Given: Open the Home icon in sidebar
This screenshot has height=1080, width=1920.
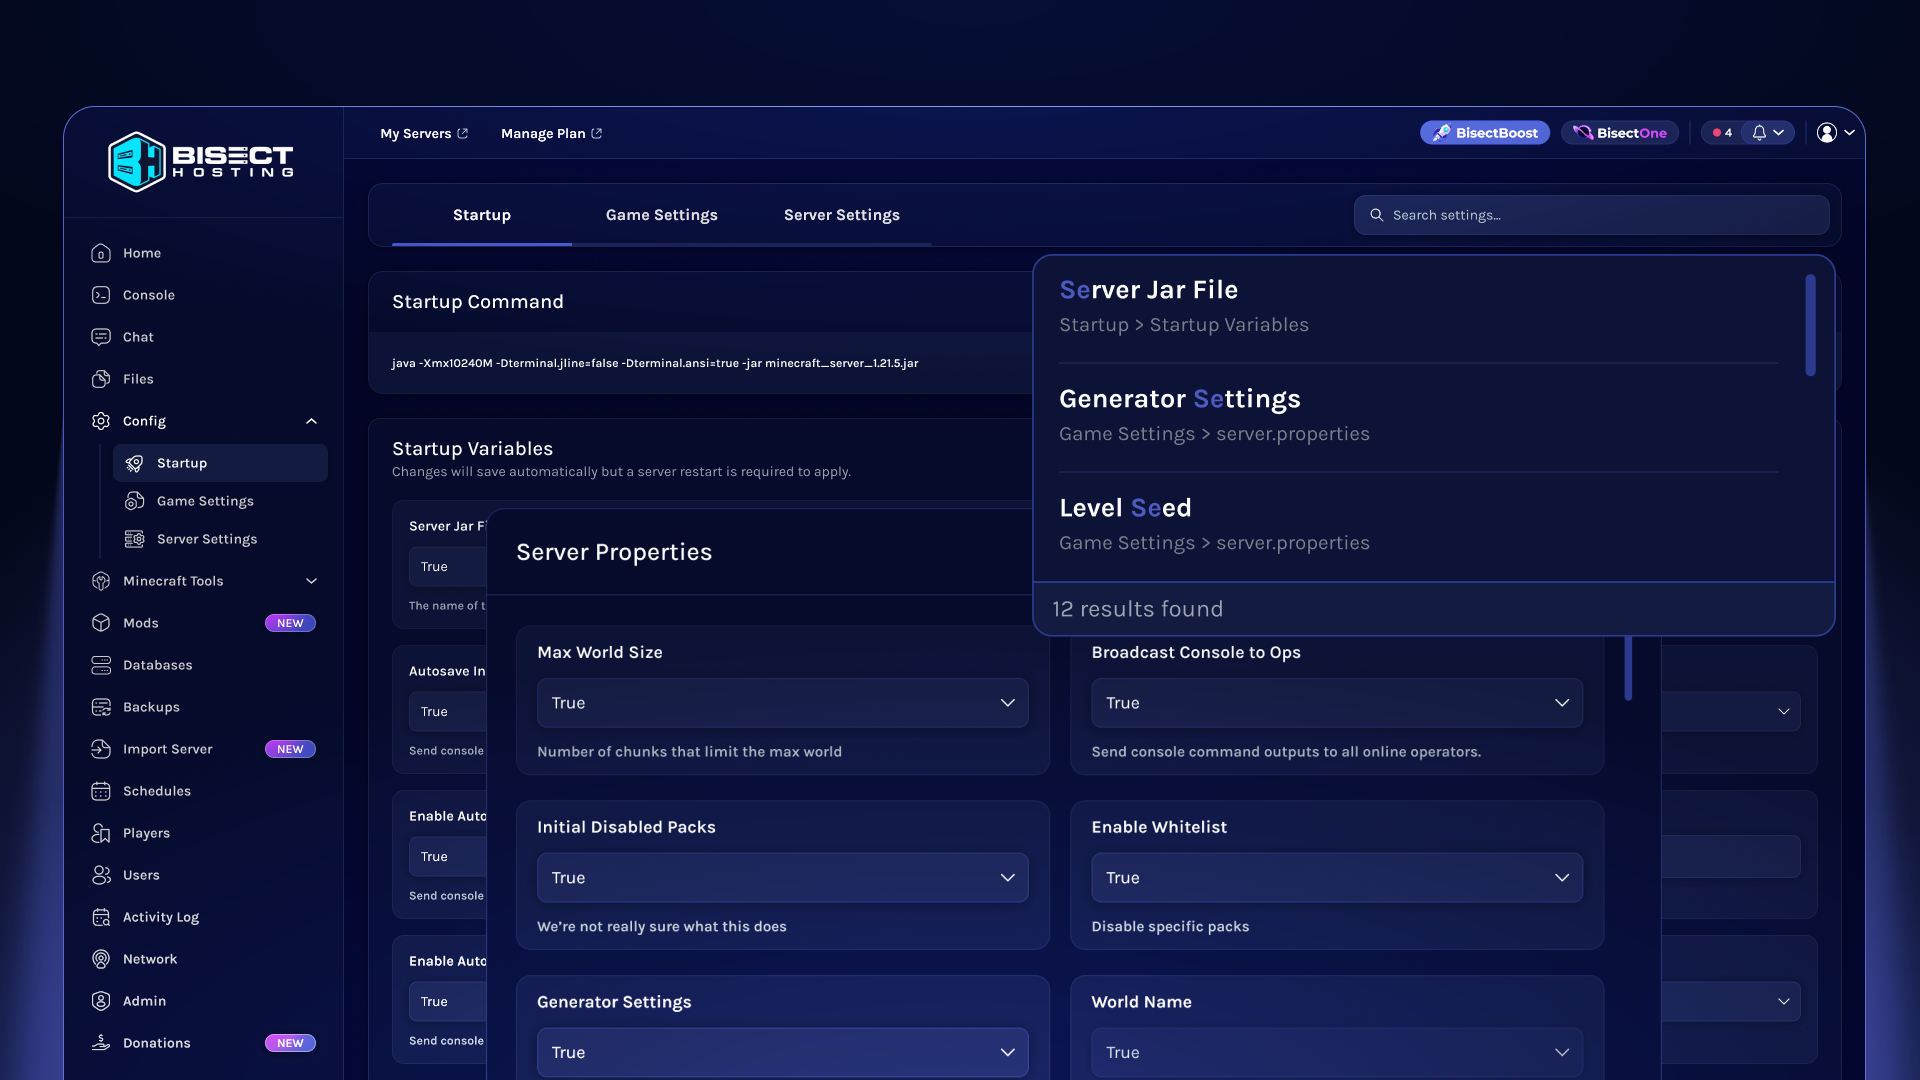Looking at the screenshot, I should [101, 253].
